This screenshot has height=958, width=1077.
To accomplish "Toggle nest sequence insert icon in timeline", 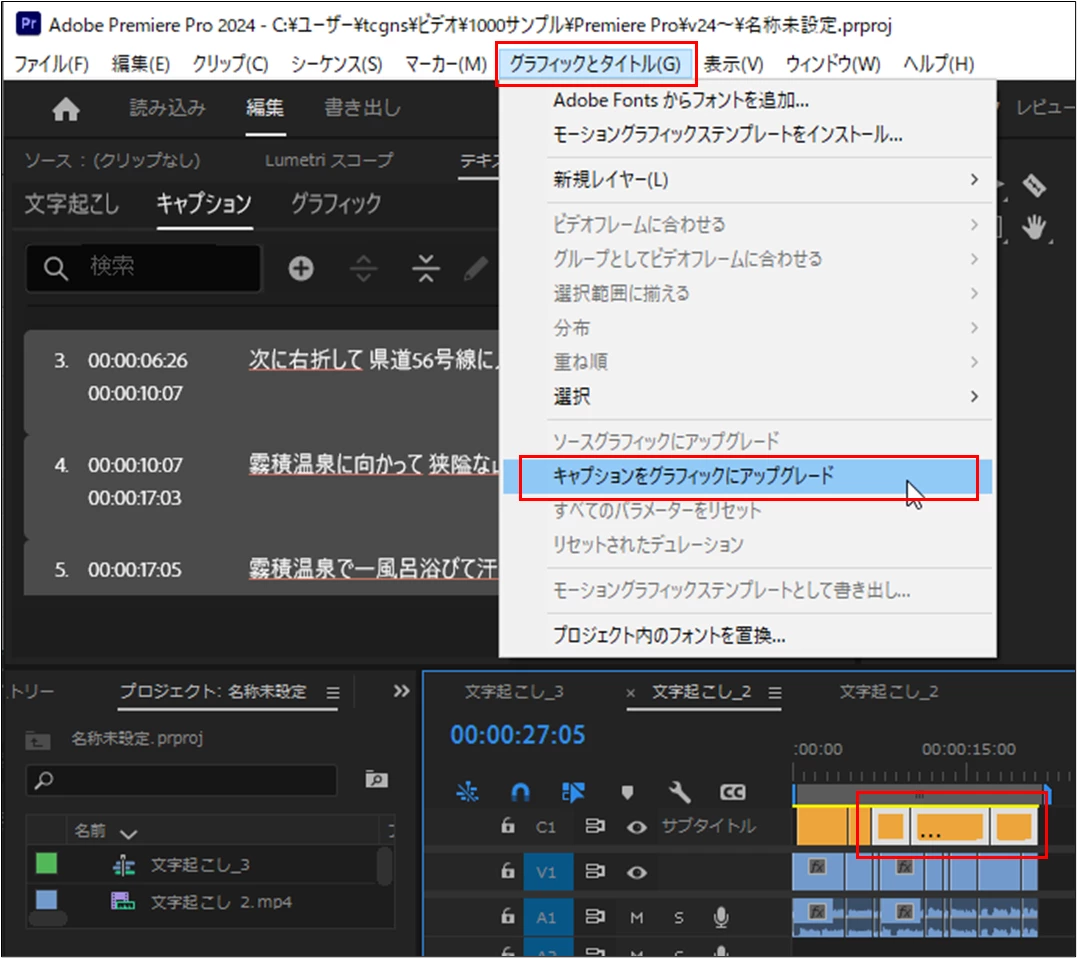I will [x=467, y=792].
